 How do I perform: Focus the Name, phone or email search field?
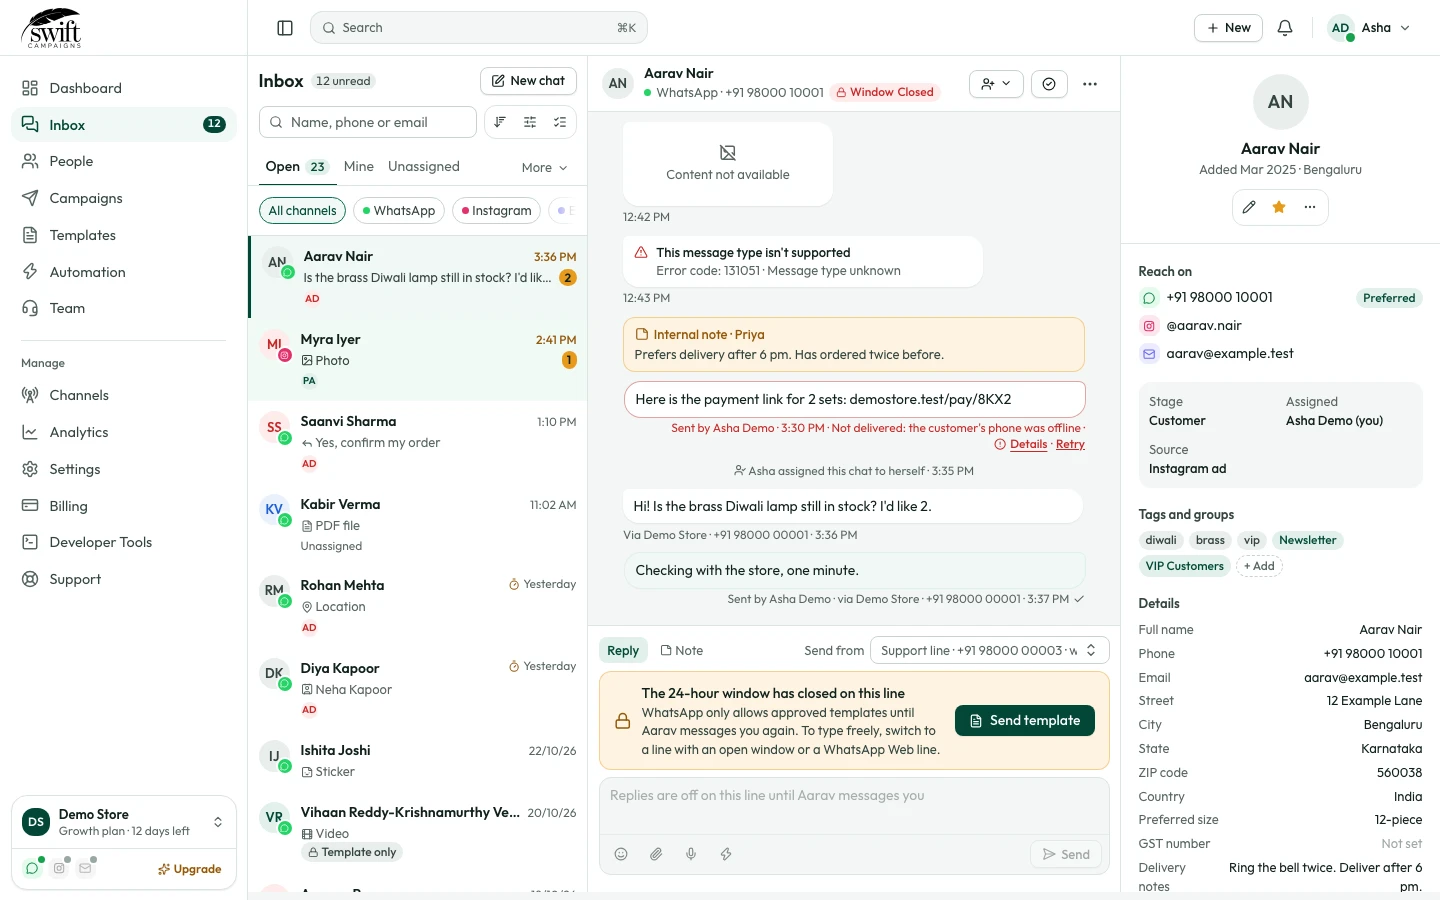[368, 122]
